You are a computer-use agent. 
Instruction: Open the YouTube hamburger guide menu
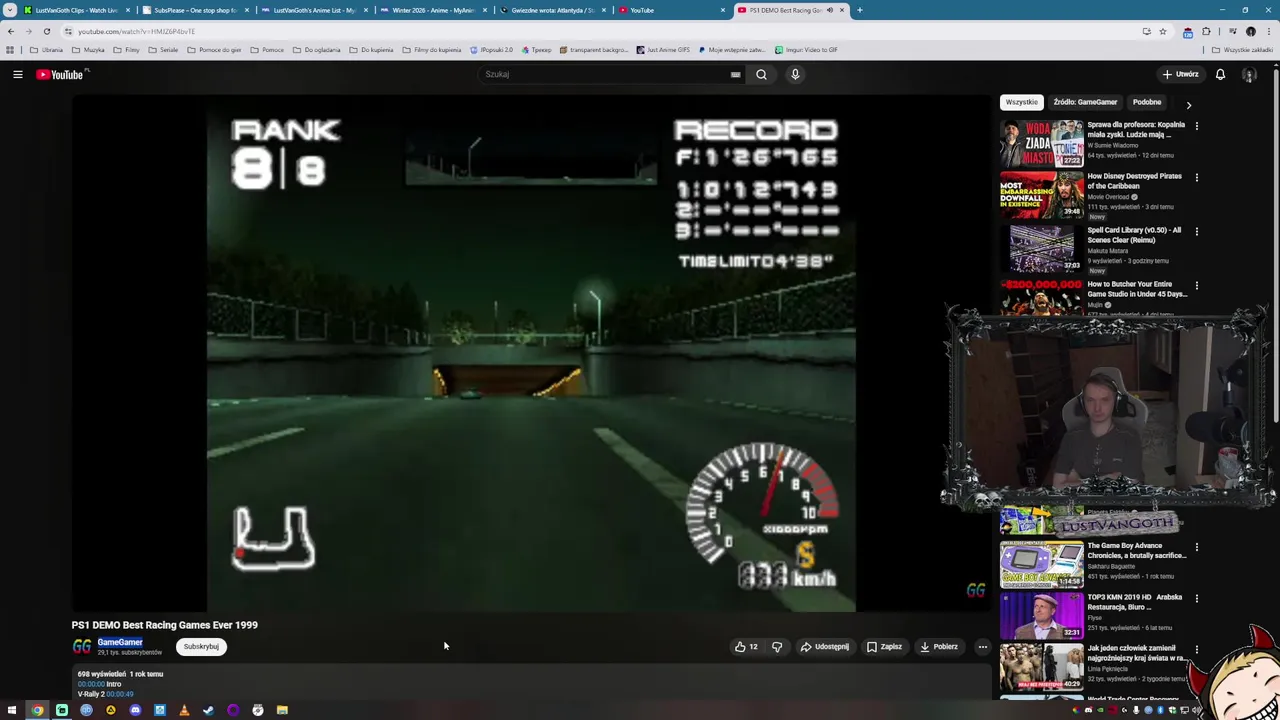point(17,74)
